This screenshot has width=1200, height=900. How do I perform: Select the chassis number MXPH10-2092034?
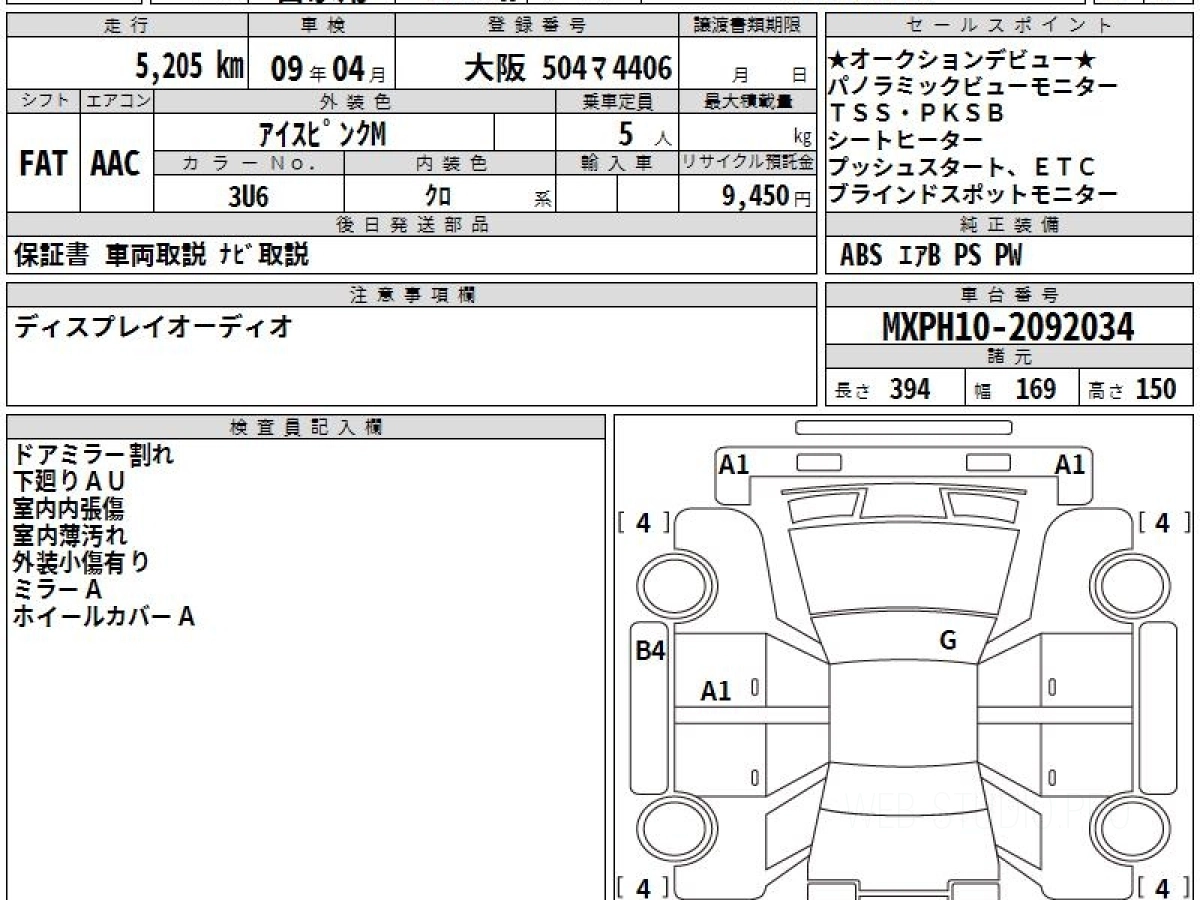pos(1008,327)
